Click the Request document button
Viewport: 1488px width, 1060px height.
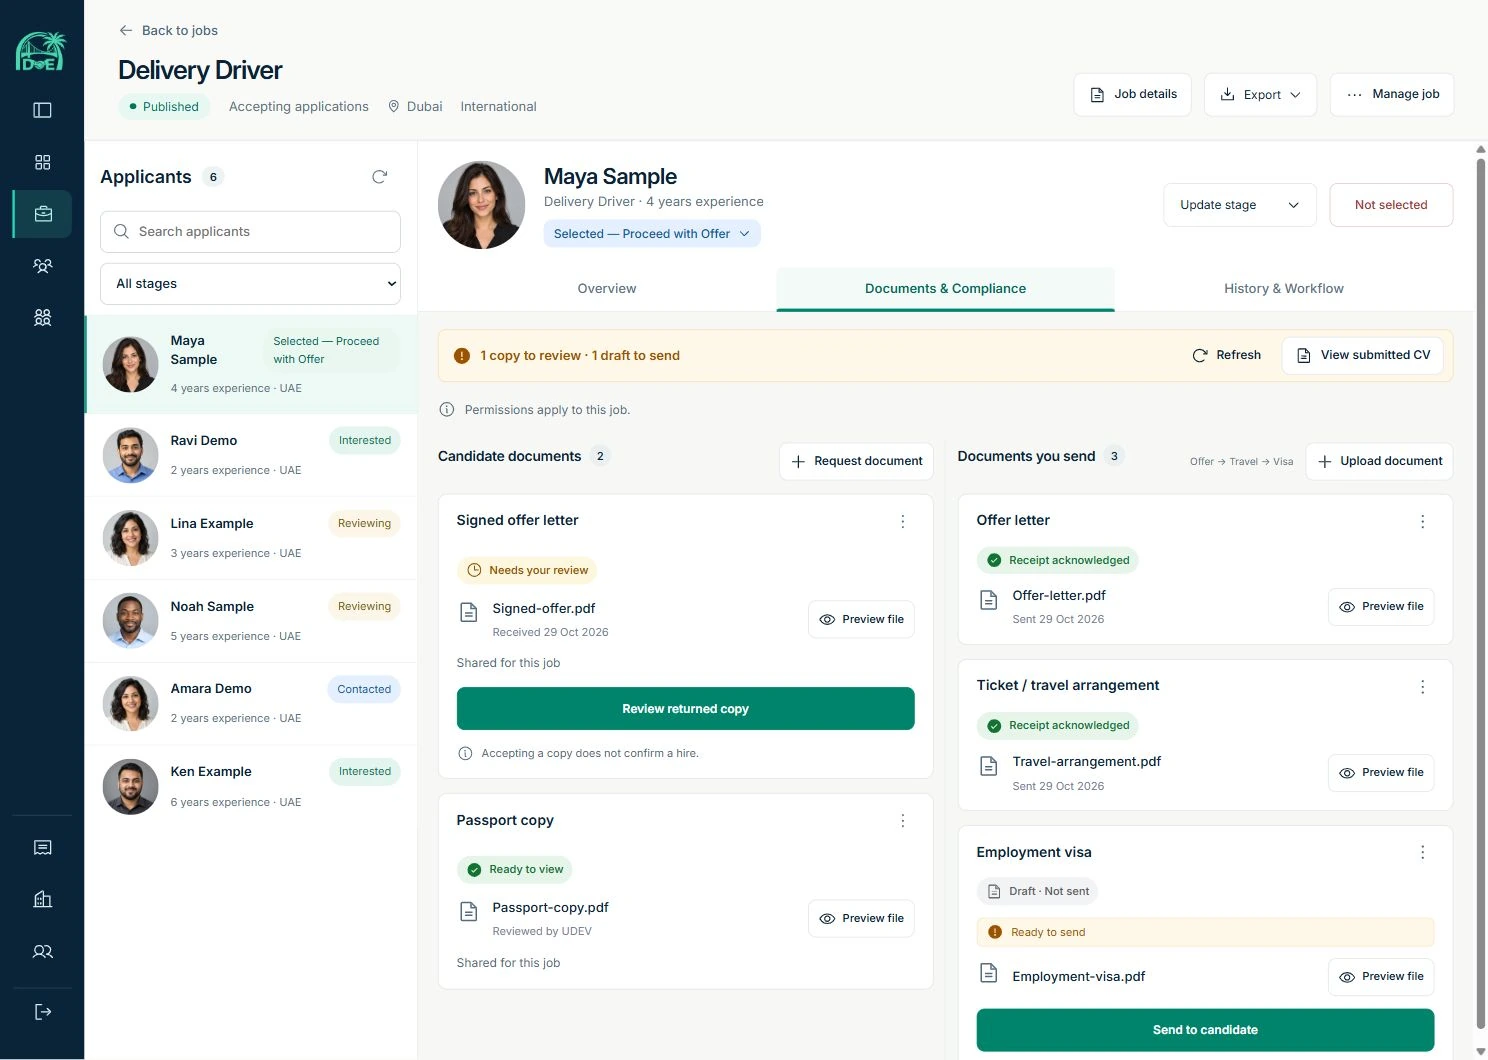[x=856, y=462]
